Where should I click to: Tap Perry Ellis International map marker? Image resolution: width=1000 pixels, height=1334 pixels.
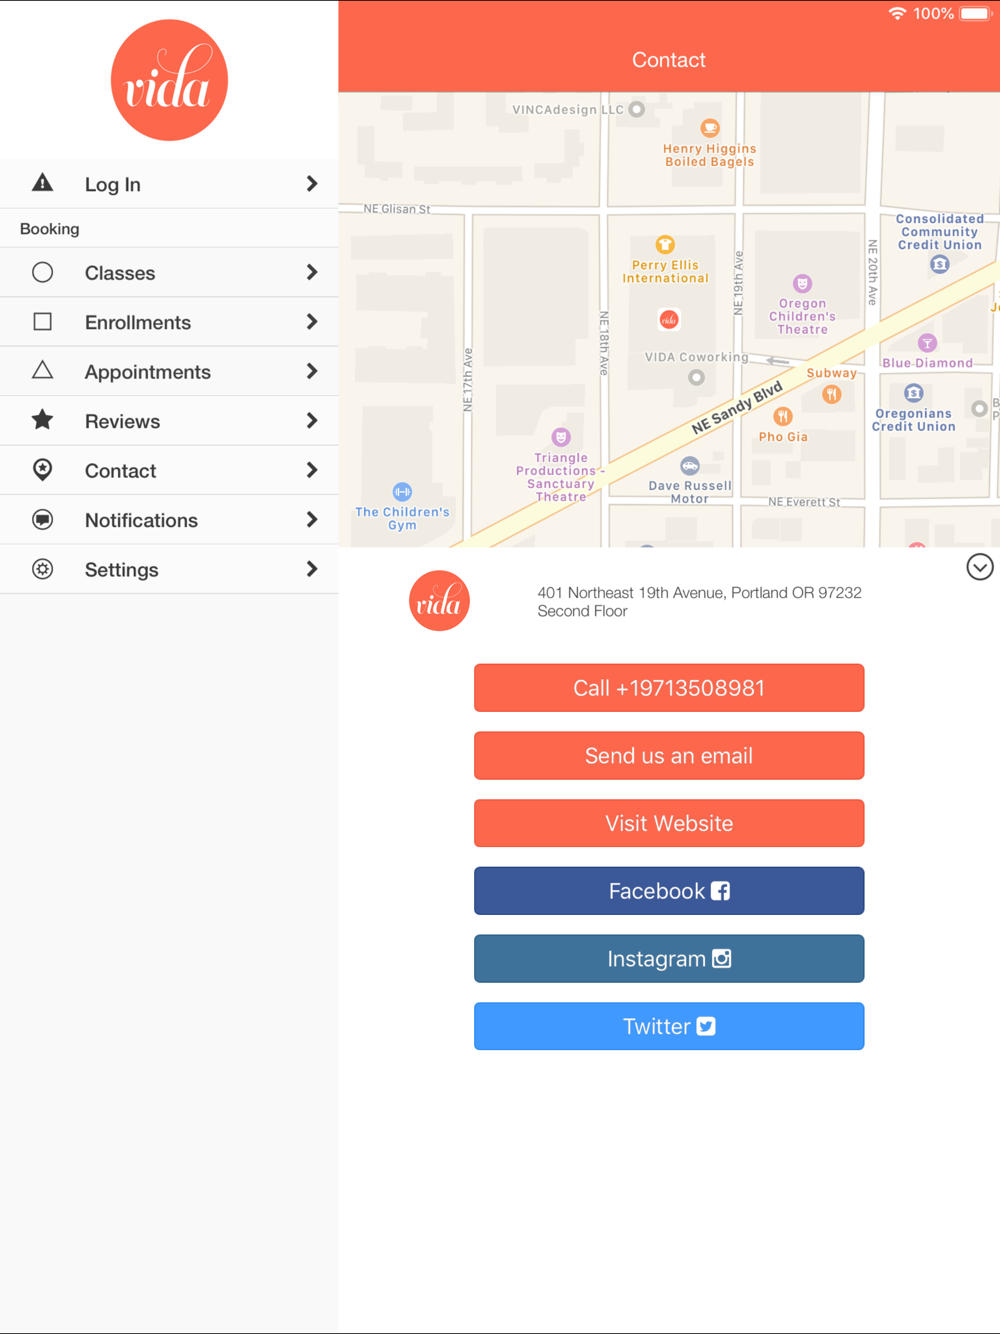(665, 244)
